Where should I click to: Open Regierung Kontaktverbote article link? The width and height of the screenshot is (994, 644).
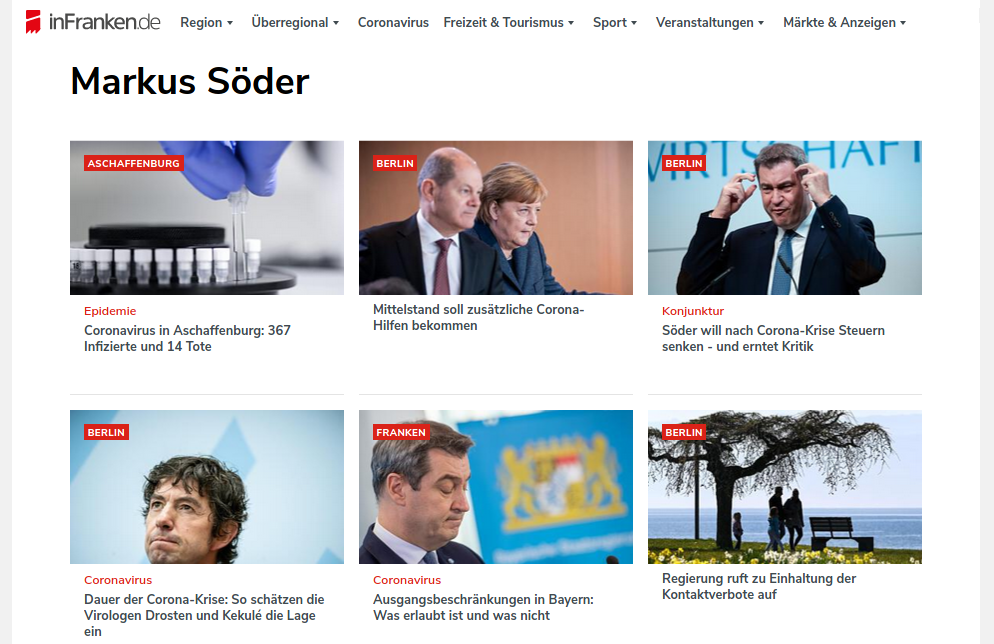point(759,586)
